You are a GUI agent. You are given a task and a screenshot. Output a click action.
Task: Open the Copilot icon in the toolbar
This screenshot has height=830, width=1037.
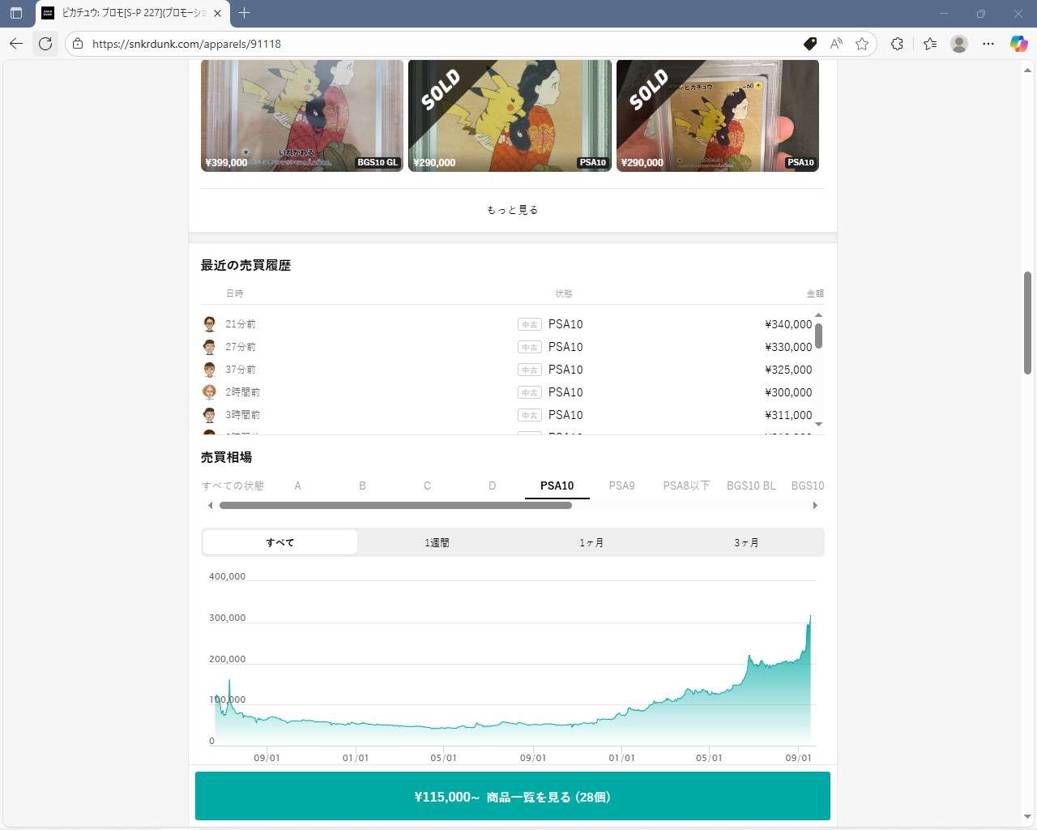tap(1018, 44)
